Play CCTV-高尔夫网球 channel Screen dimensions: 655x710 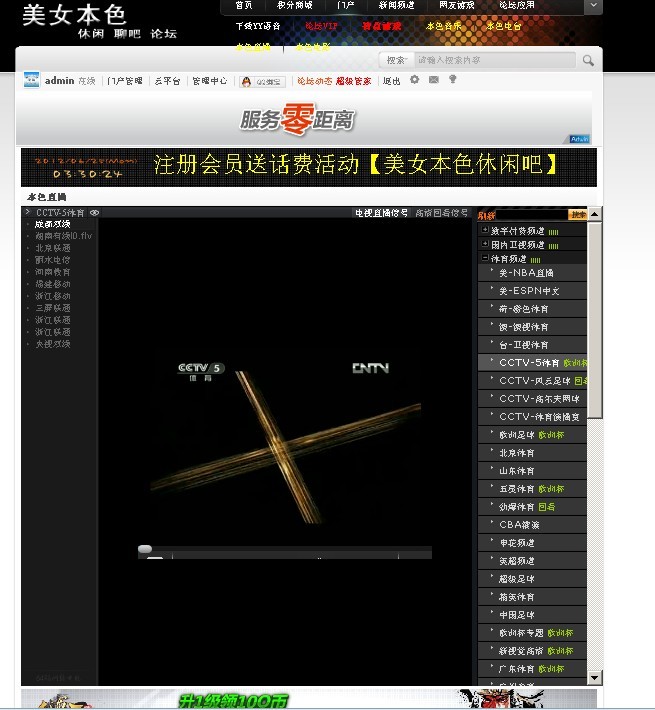click(532, 398)
